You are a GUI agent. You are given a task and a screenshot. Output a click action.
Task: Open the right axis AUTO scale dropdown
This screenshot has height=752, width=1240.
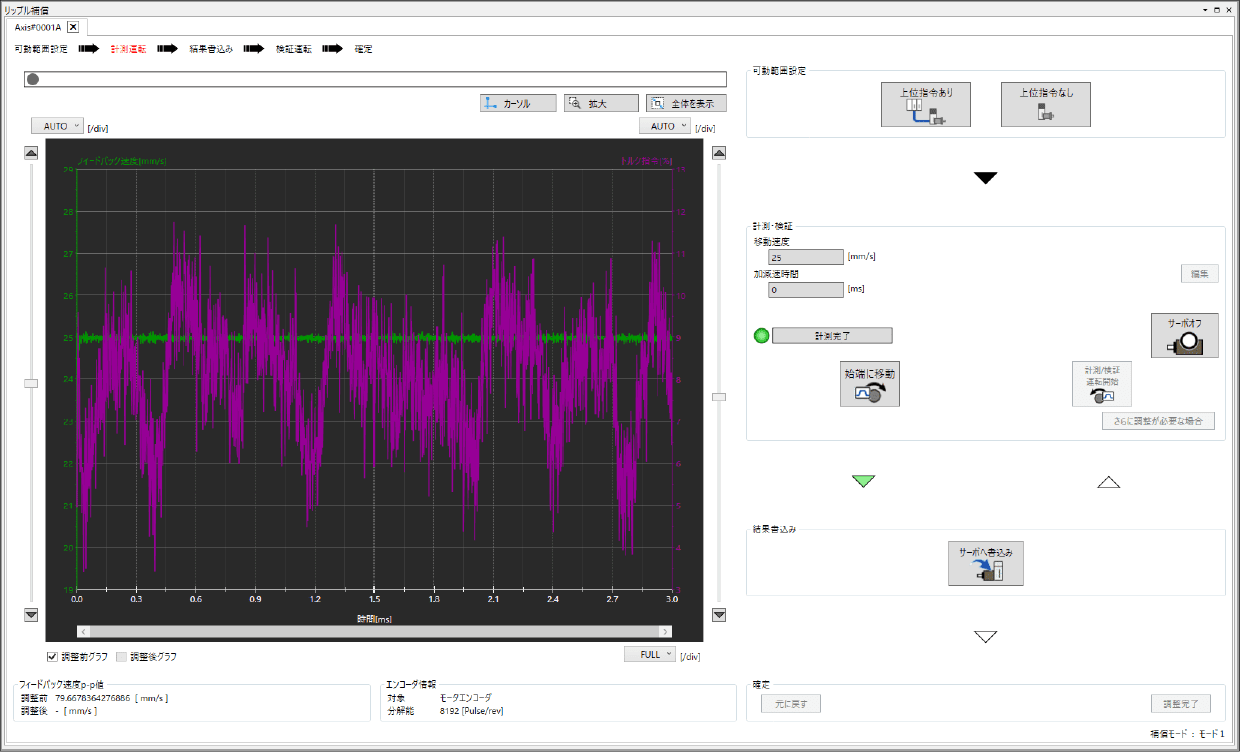[664, 126]
